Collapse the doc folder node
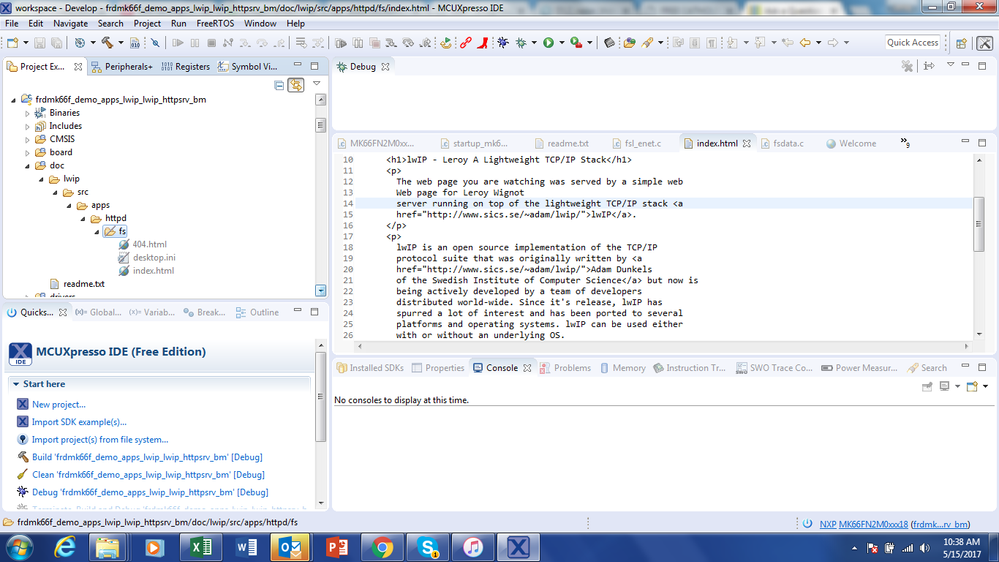 [x=27, y=166]
